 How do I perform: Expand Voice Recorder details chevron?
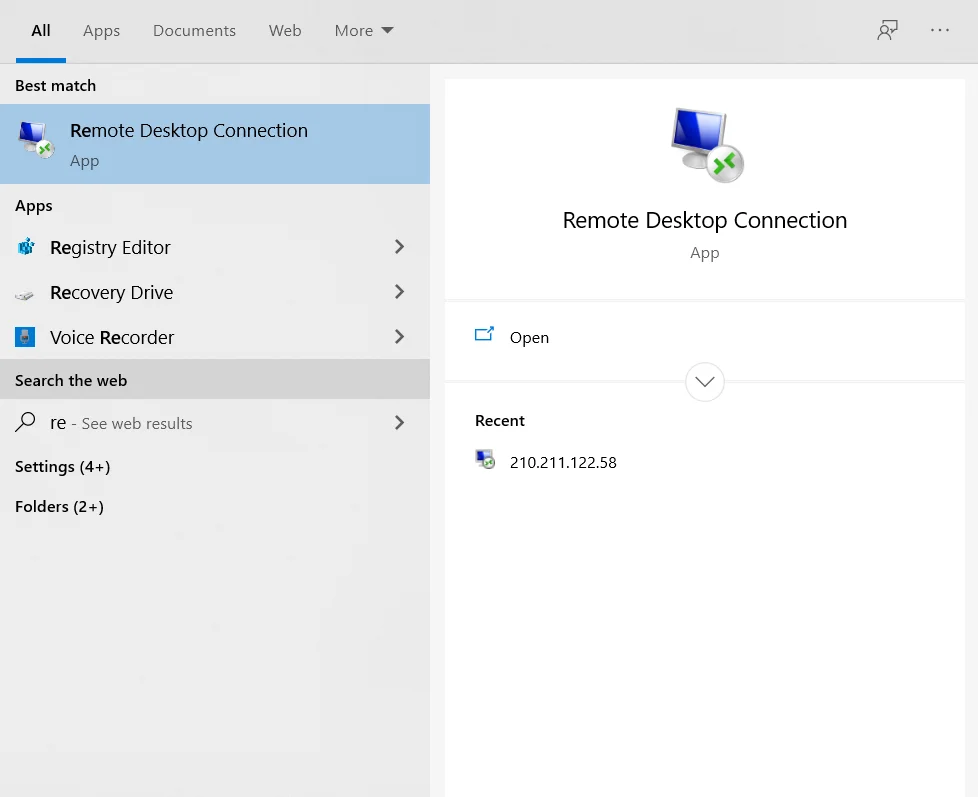400,337
